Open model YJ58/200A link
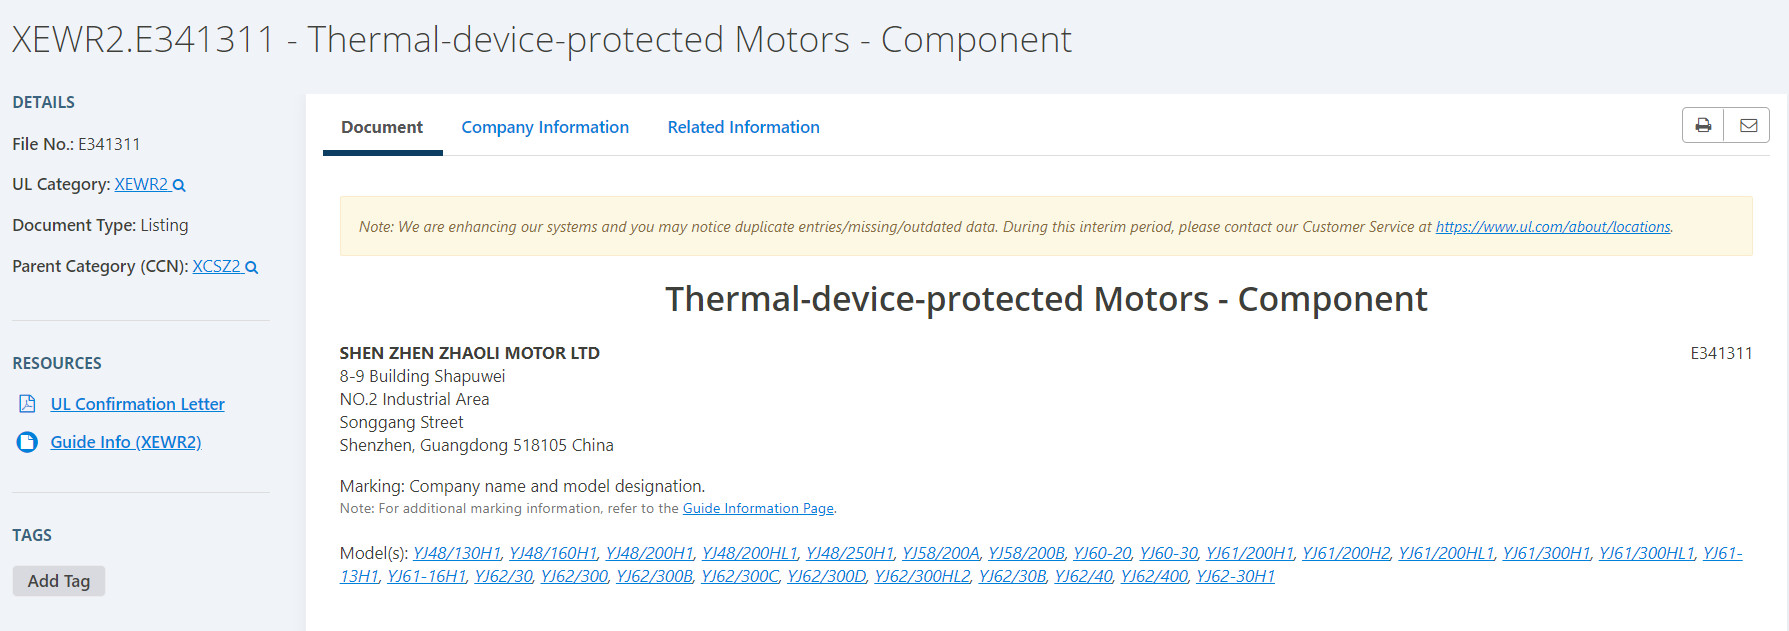Screen dimensions: 1789x631 (x=941, y=553)
